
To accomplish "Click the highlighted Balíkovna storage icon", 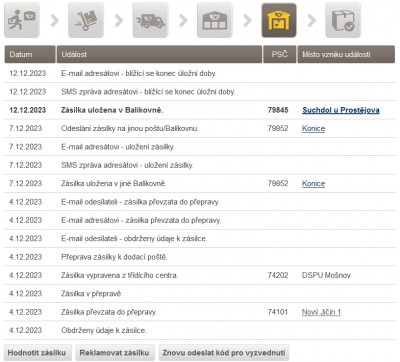I will (279, 20).
